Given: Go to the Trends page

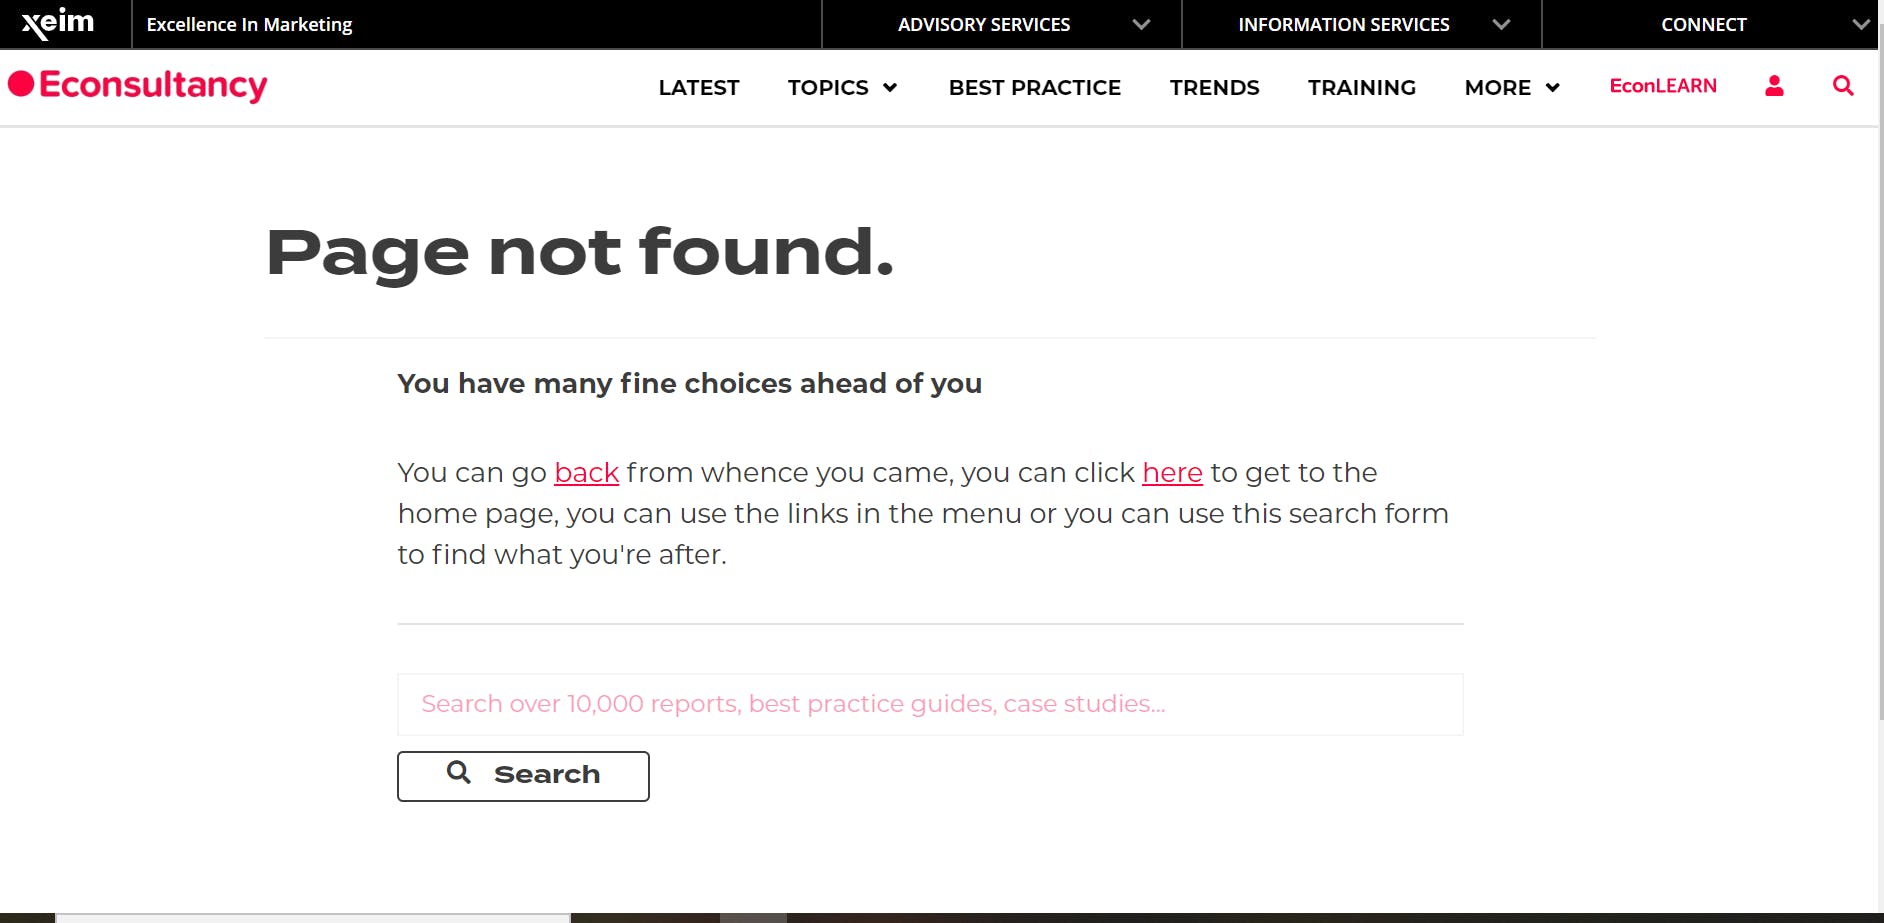Looking at the screenshot, I should (1214, 88).
